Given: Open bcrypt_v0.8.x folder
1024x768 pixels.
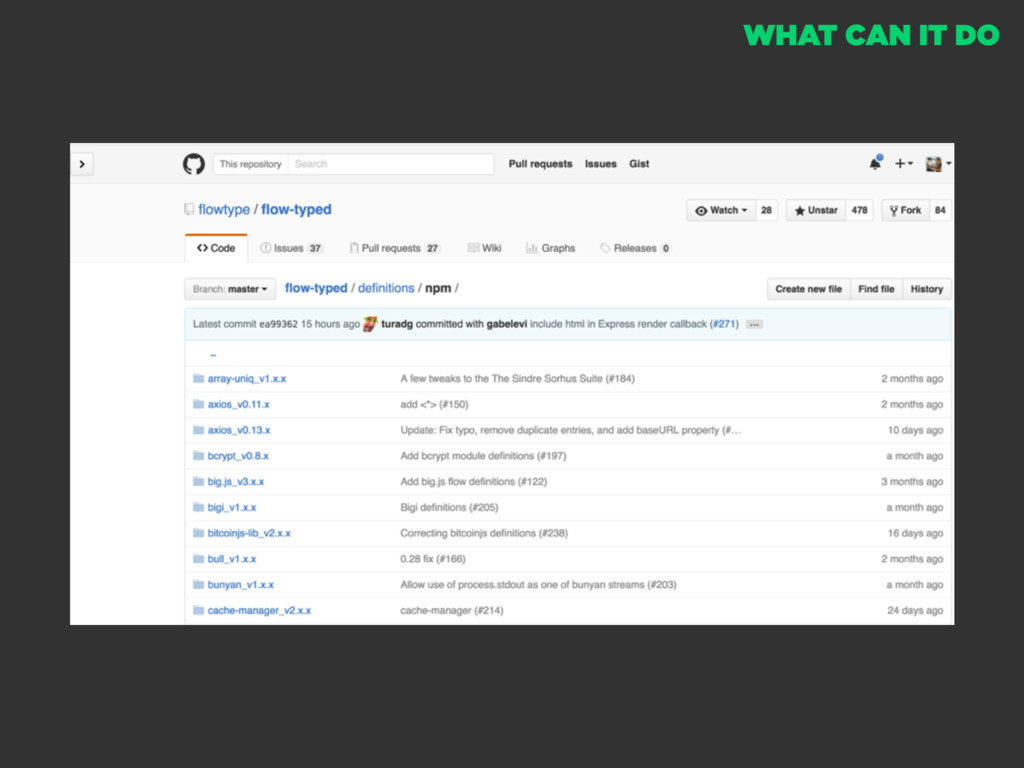Looking at the screenshot, I should point(238,456).
